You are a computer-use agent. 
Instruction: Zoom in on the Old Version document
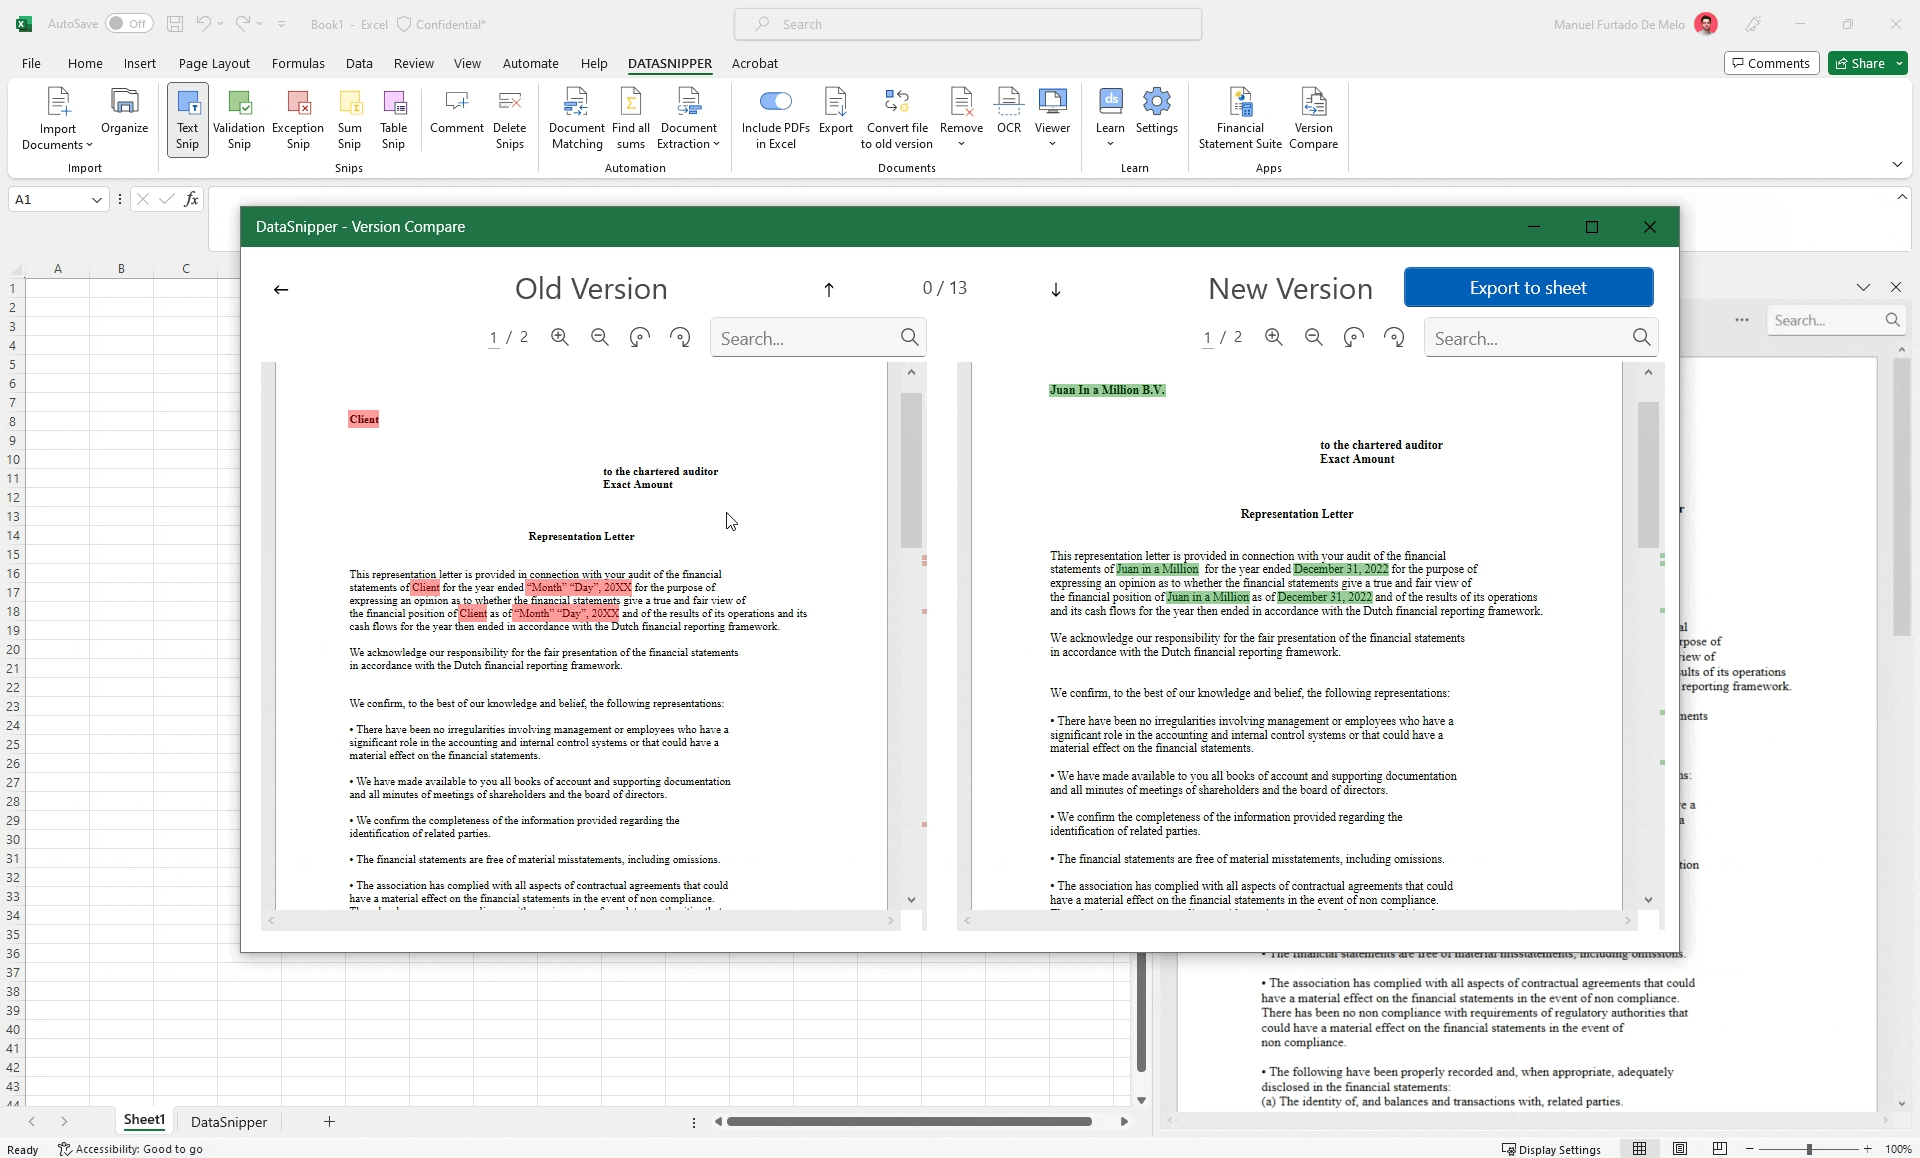(560, 337)
